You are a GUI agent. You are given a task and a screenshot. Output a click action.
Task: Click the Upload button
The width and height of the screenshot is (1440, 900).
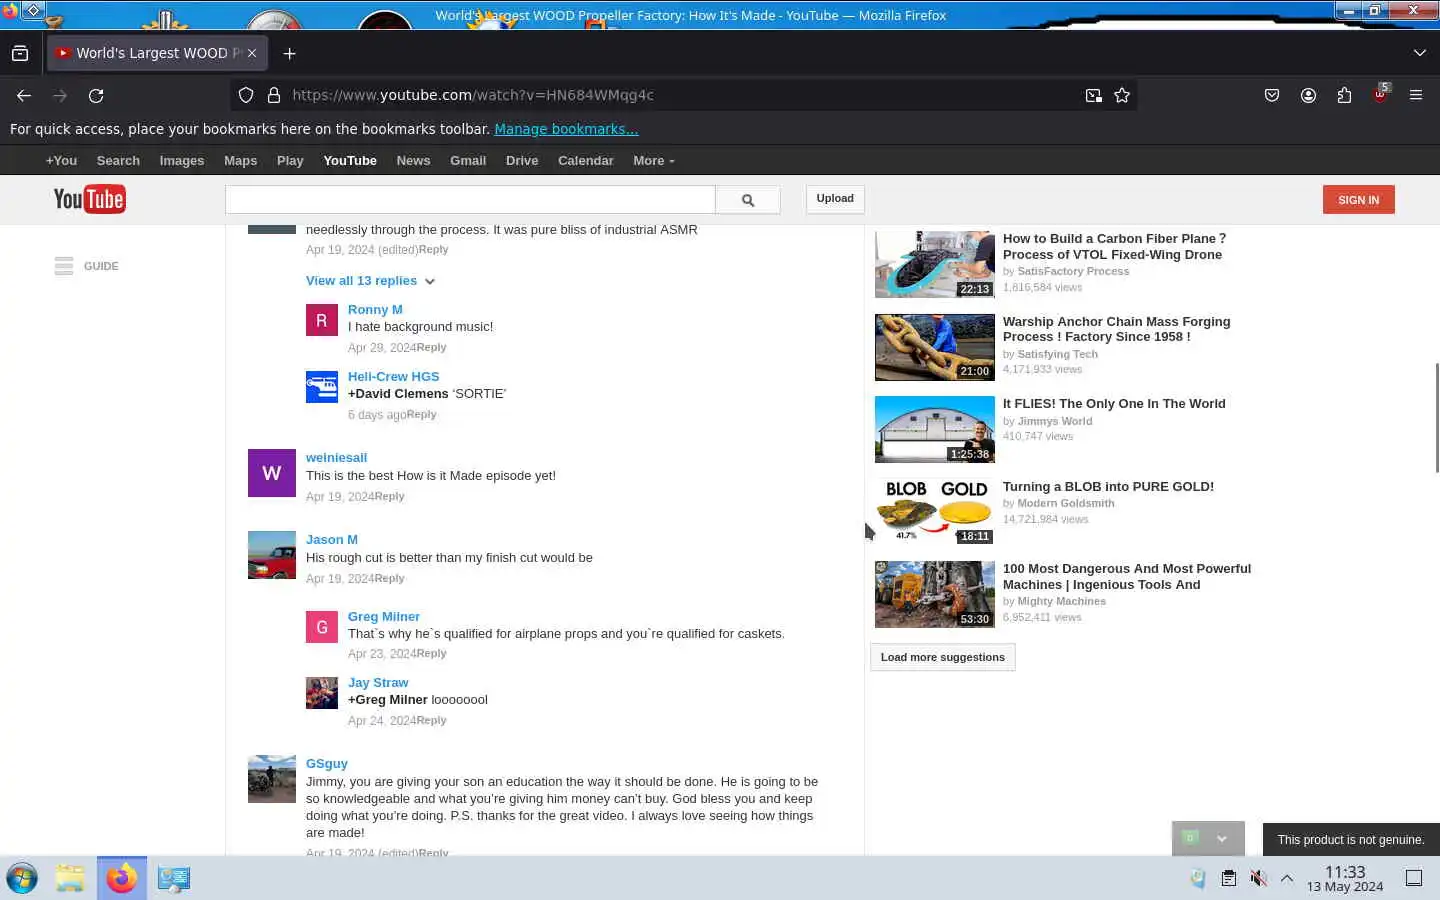(835, 199)
